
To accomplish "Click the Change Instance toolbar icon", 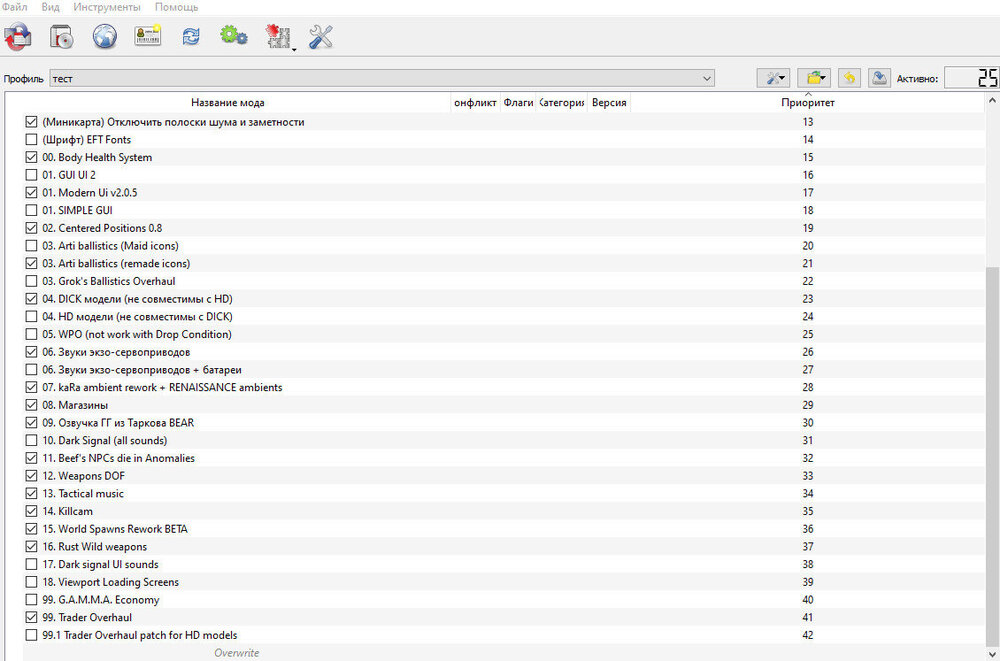I will 17,37.
